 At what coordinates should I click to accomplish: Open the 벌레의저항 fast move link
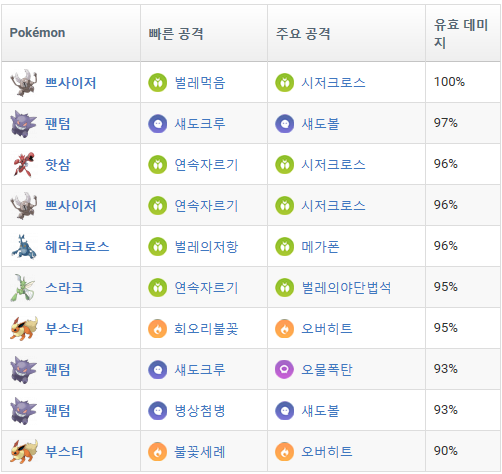click(x=206, y=247)
